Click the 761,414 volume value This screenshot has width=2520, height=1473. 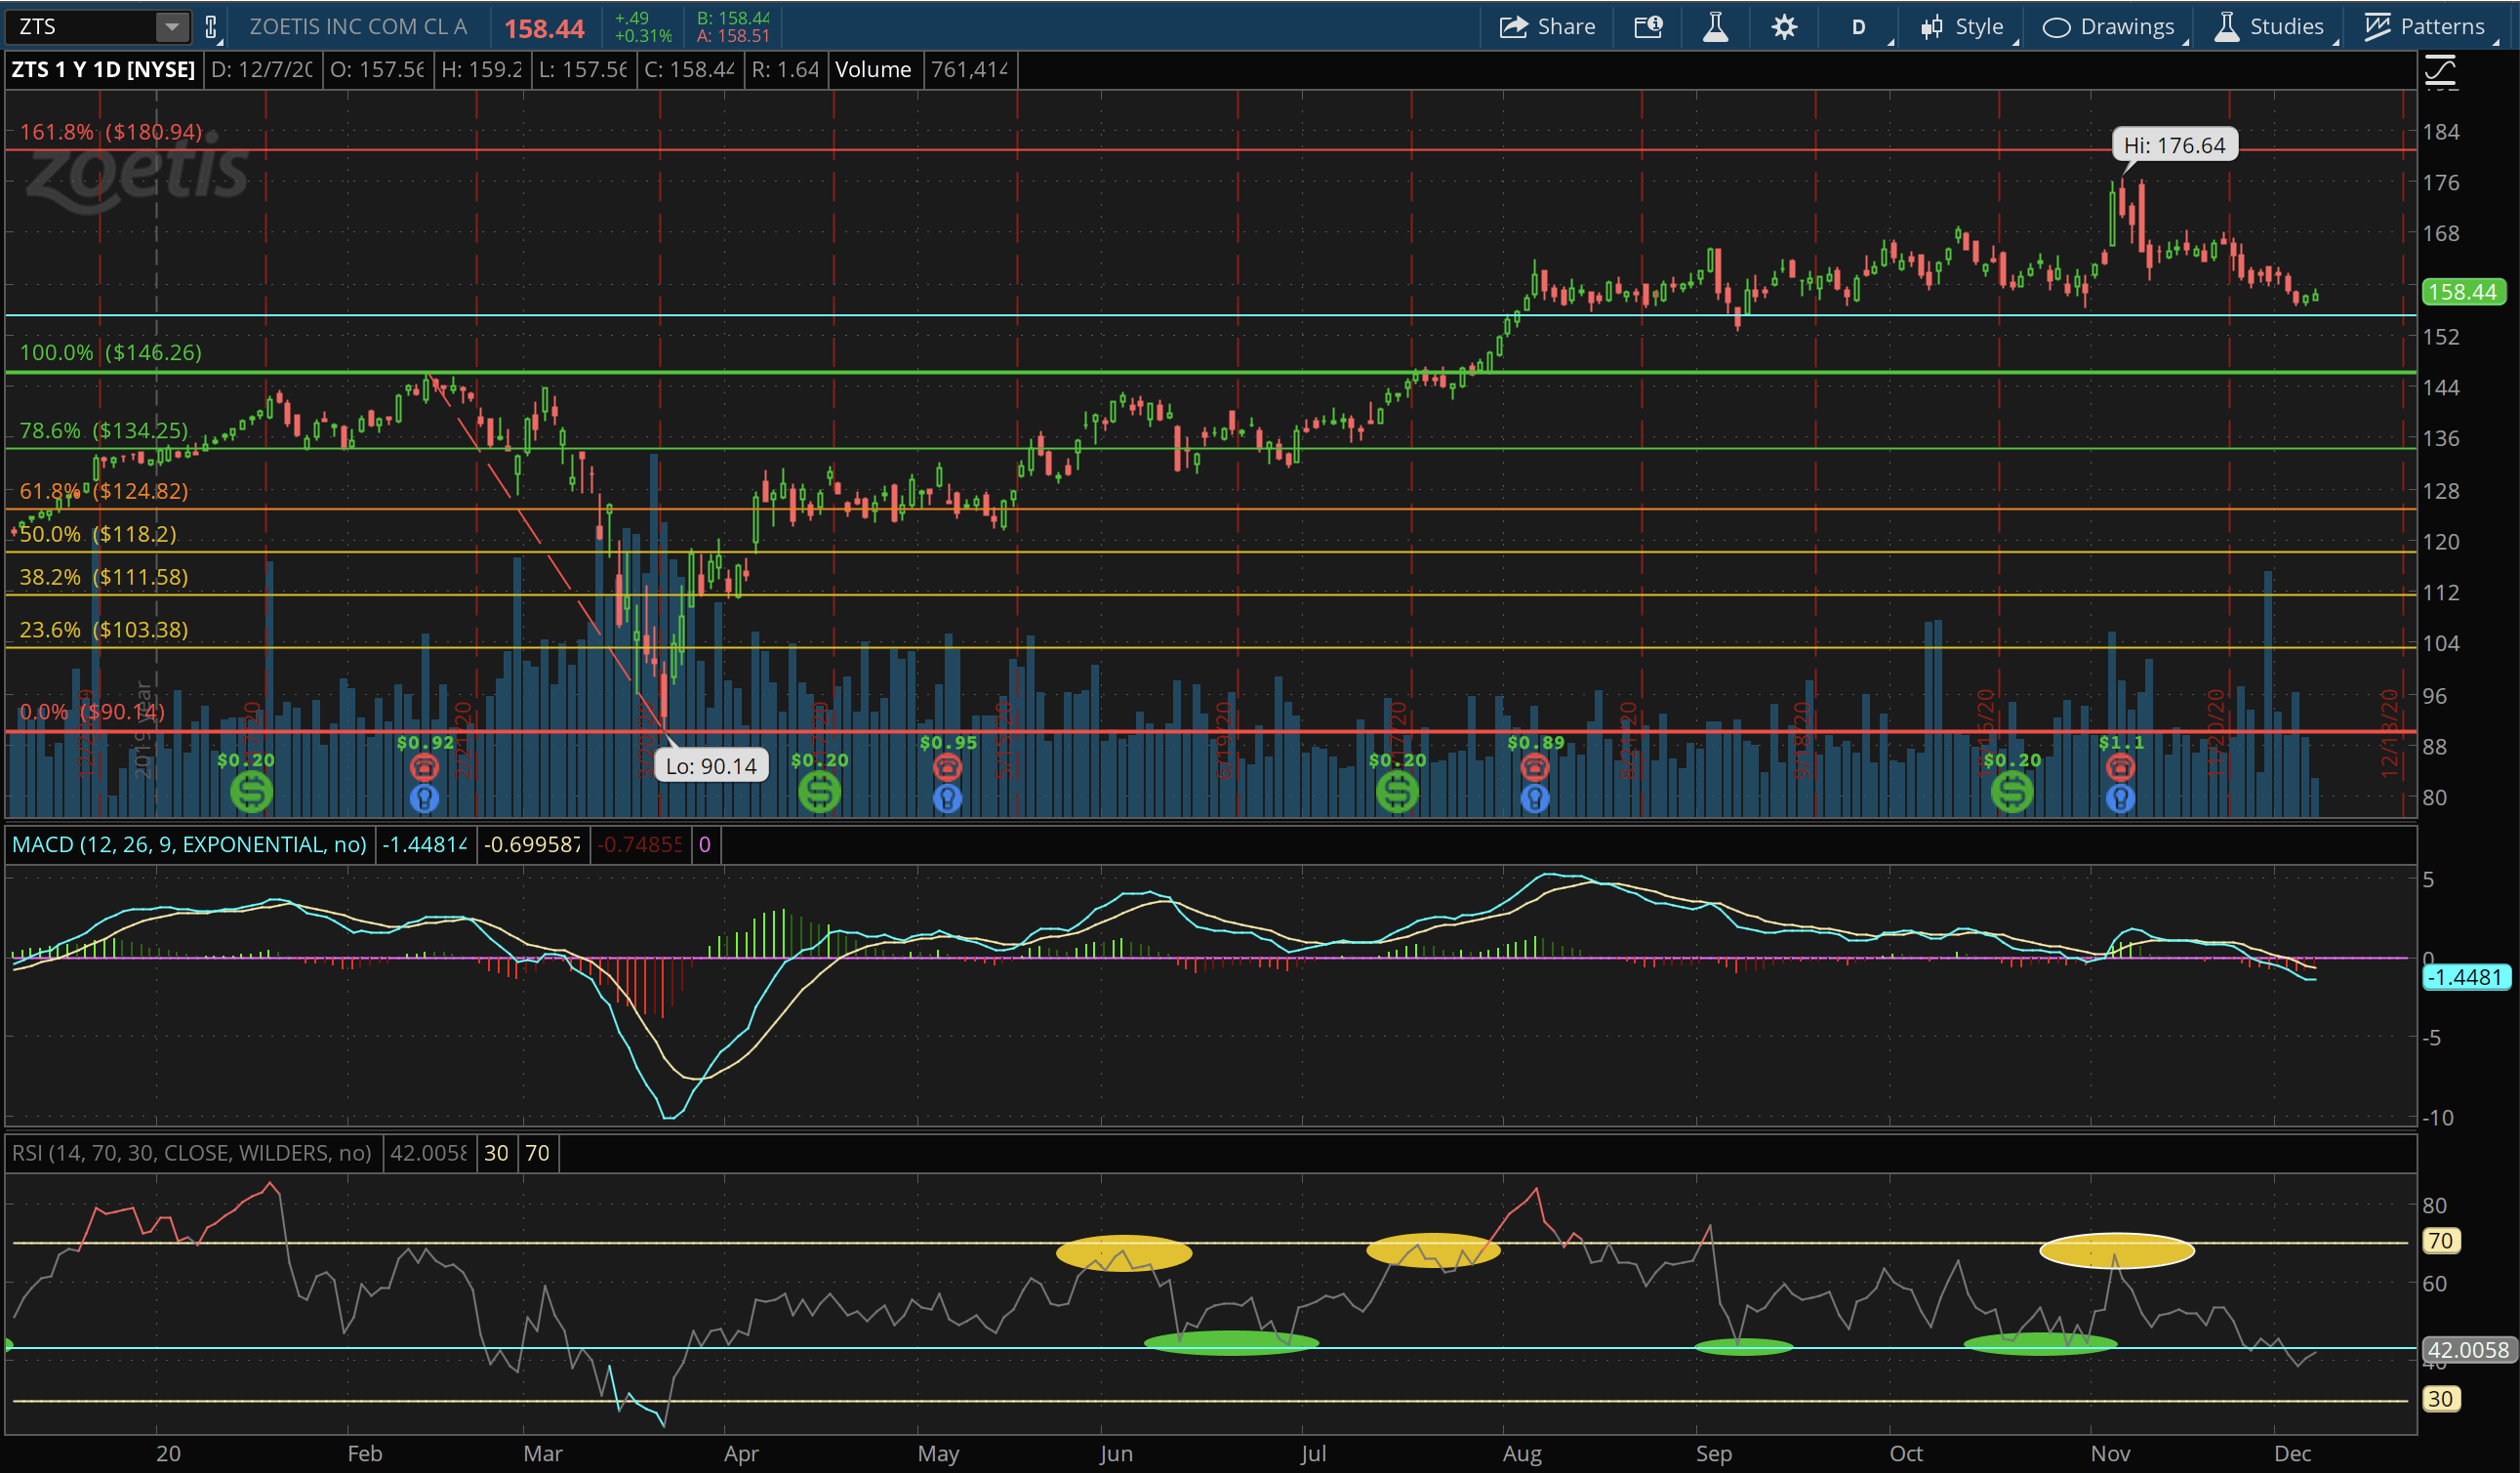[969, 69]
